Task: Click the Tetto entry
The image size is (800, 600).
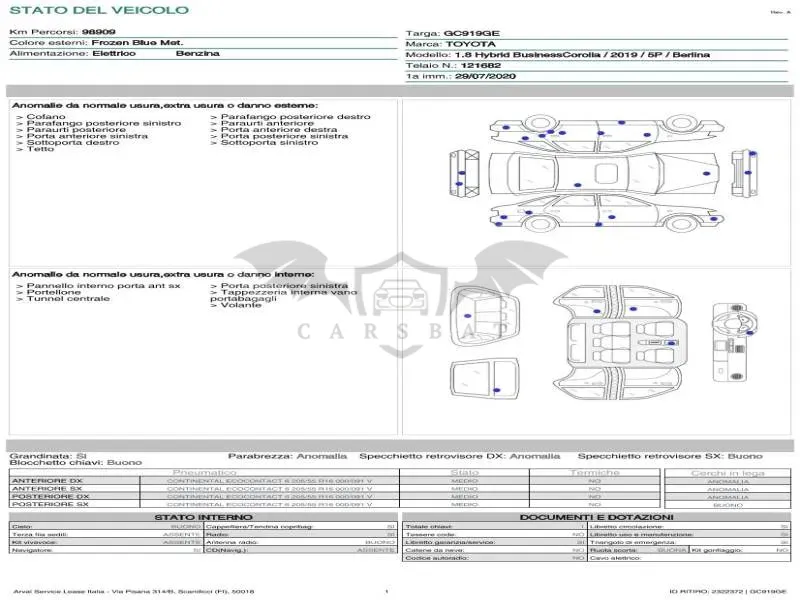Action: click(x=40, y=148)
